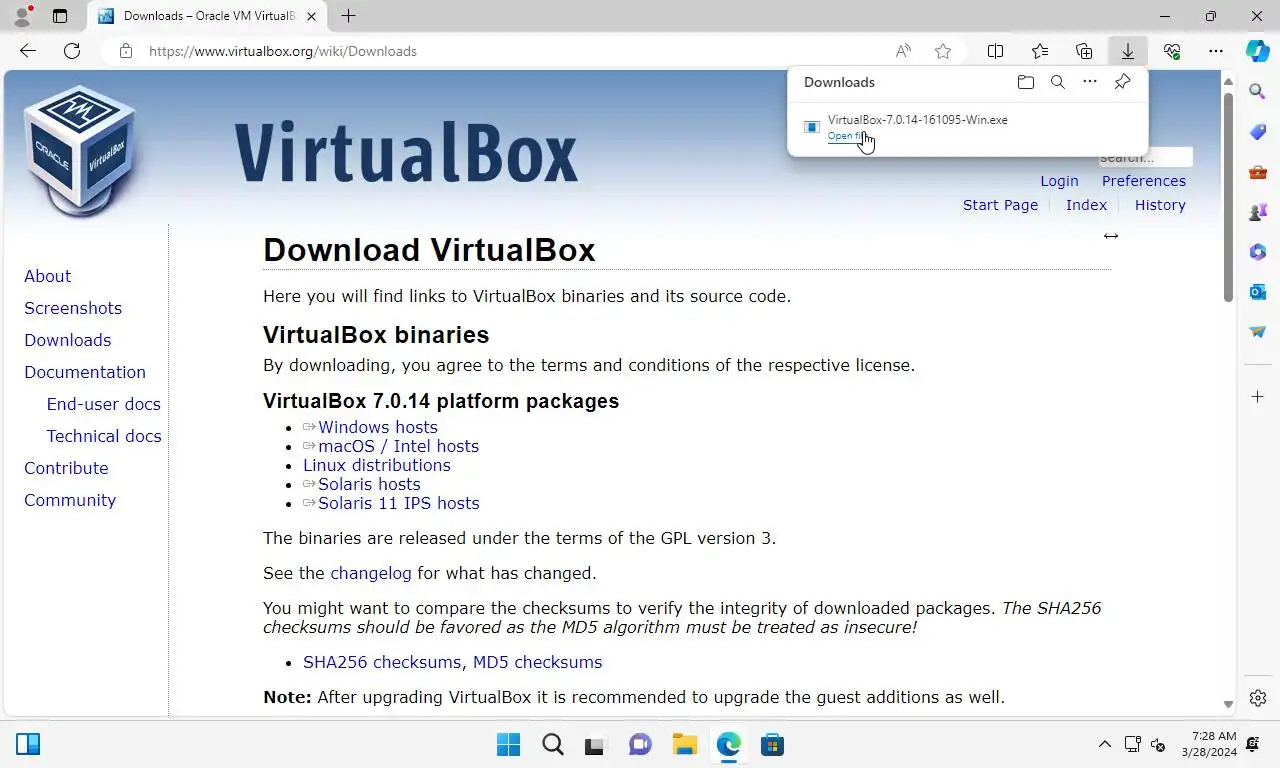This screenshot has height=768, width=1280.
Task: Open Documentation in the left navigation
Action: click(85, 372)
